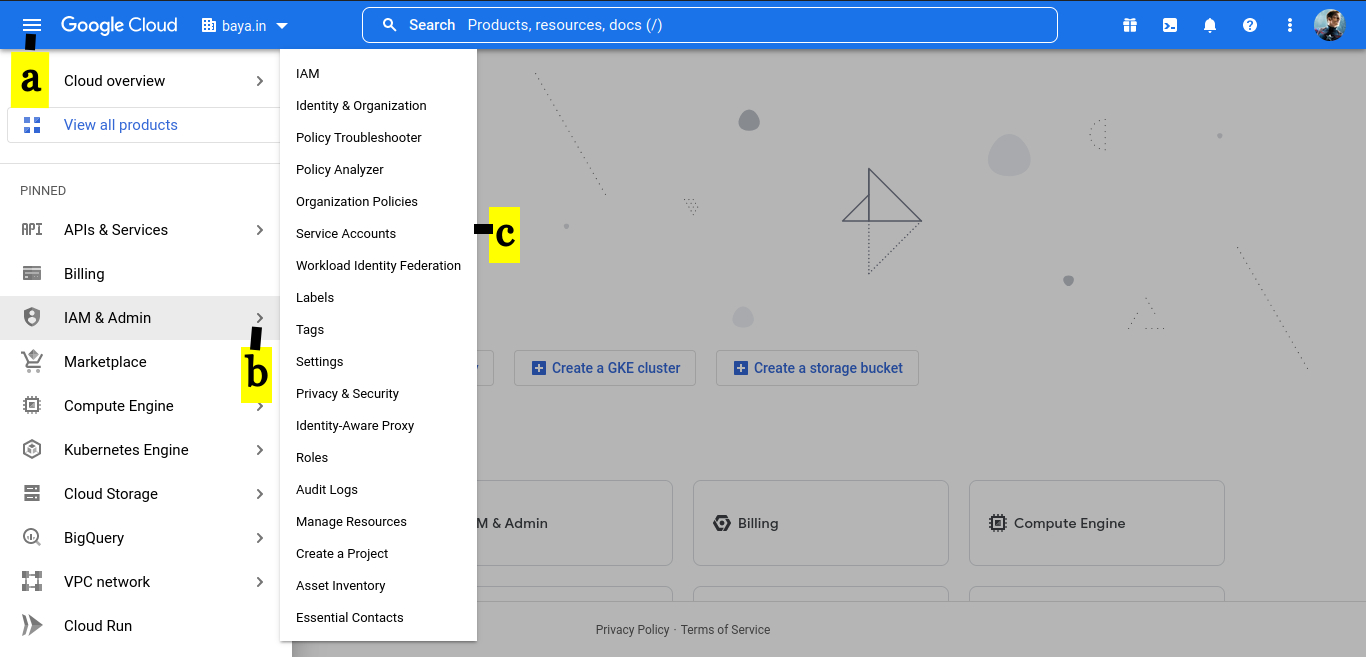This screenshot has width=1366, height=657.
Task: Open the Privacy Policy link
Action: tap(633, 630)
